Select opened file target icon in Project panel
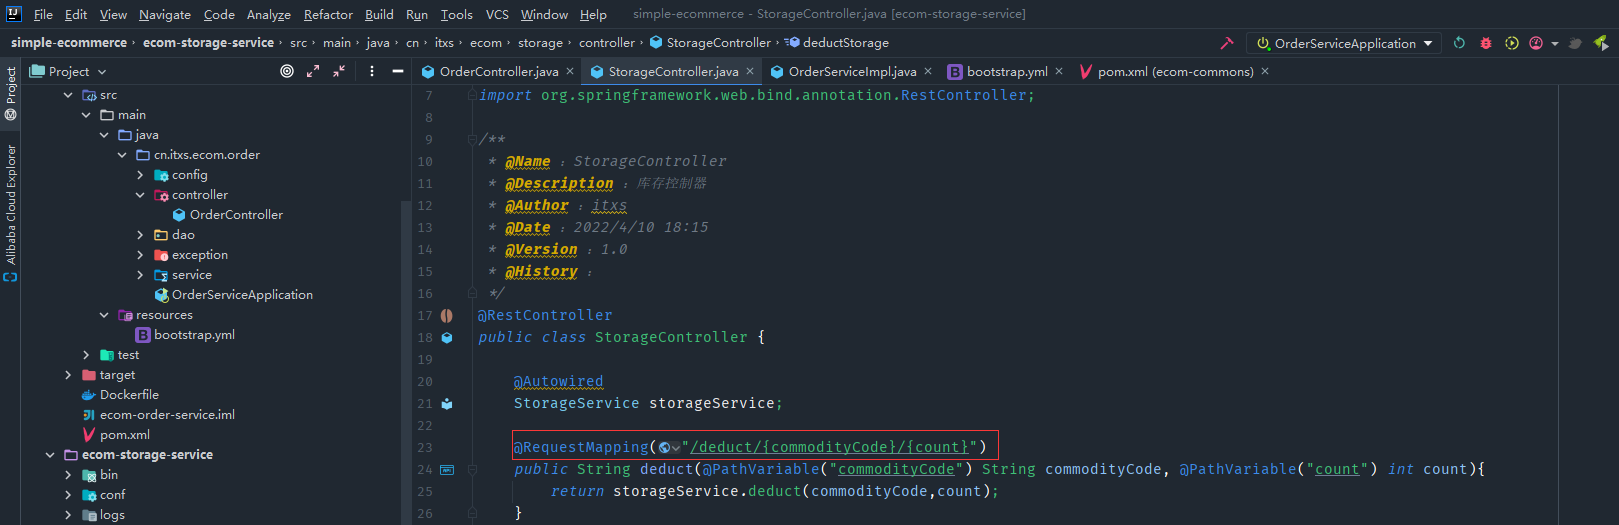1619x525 pixels. [x=287, y=71]
